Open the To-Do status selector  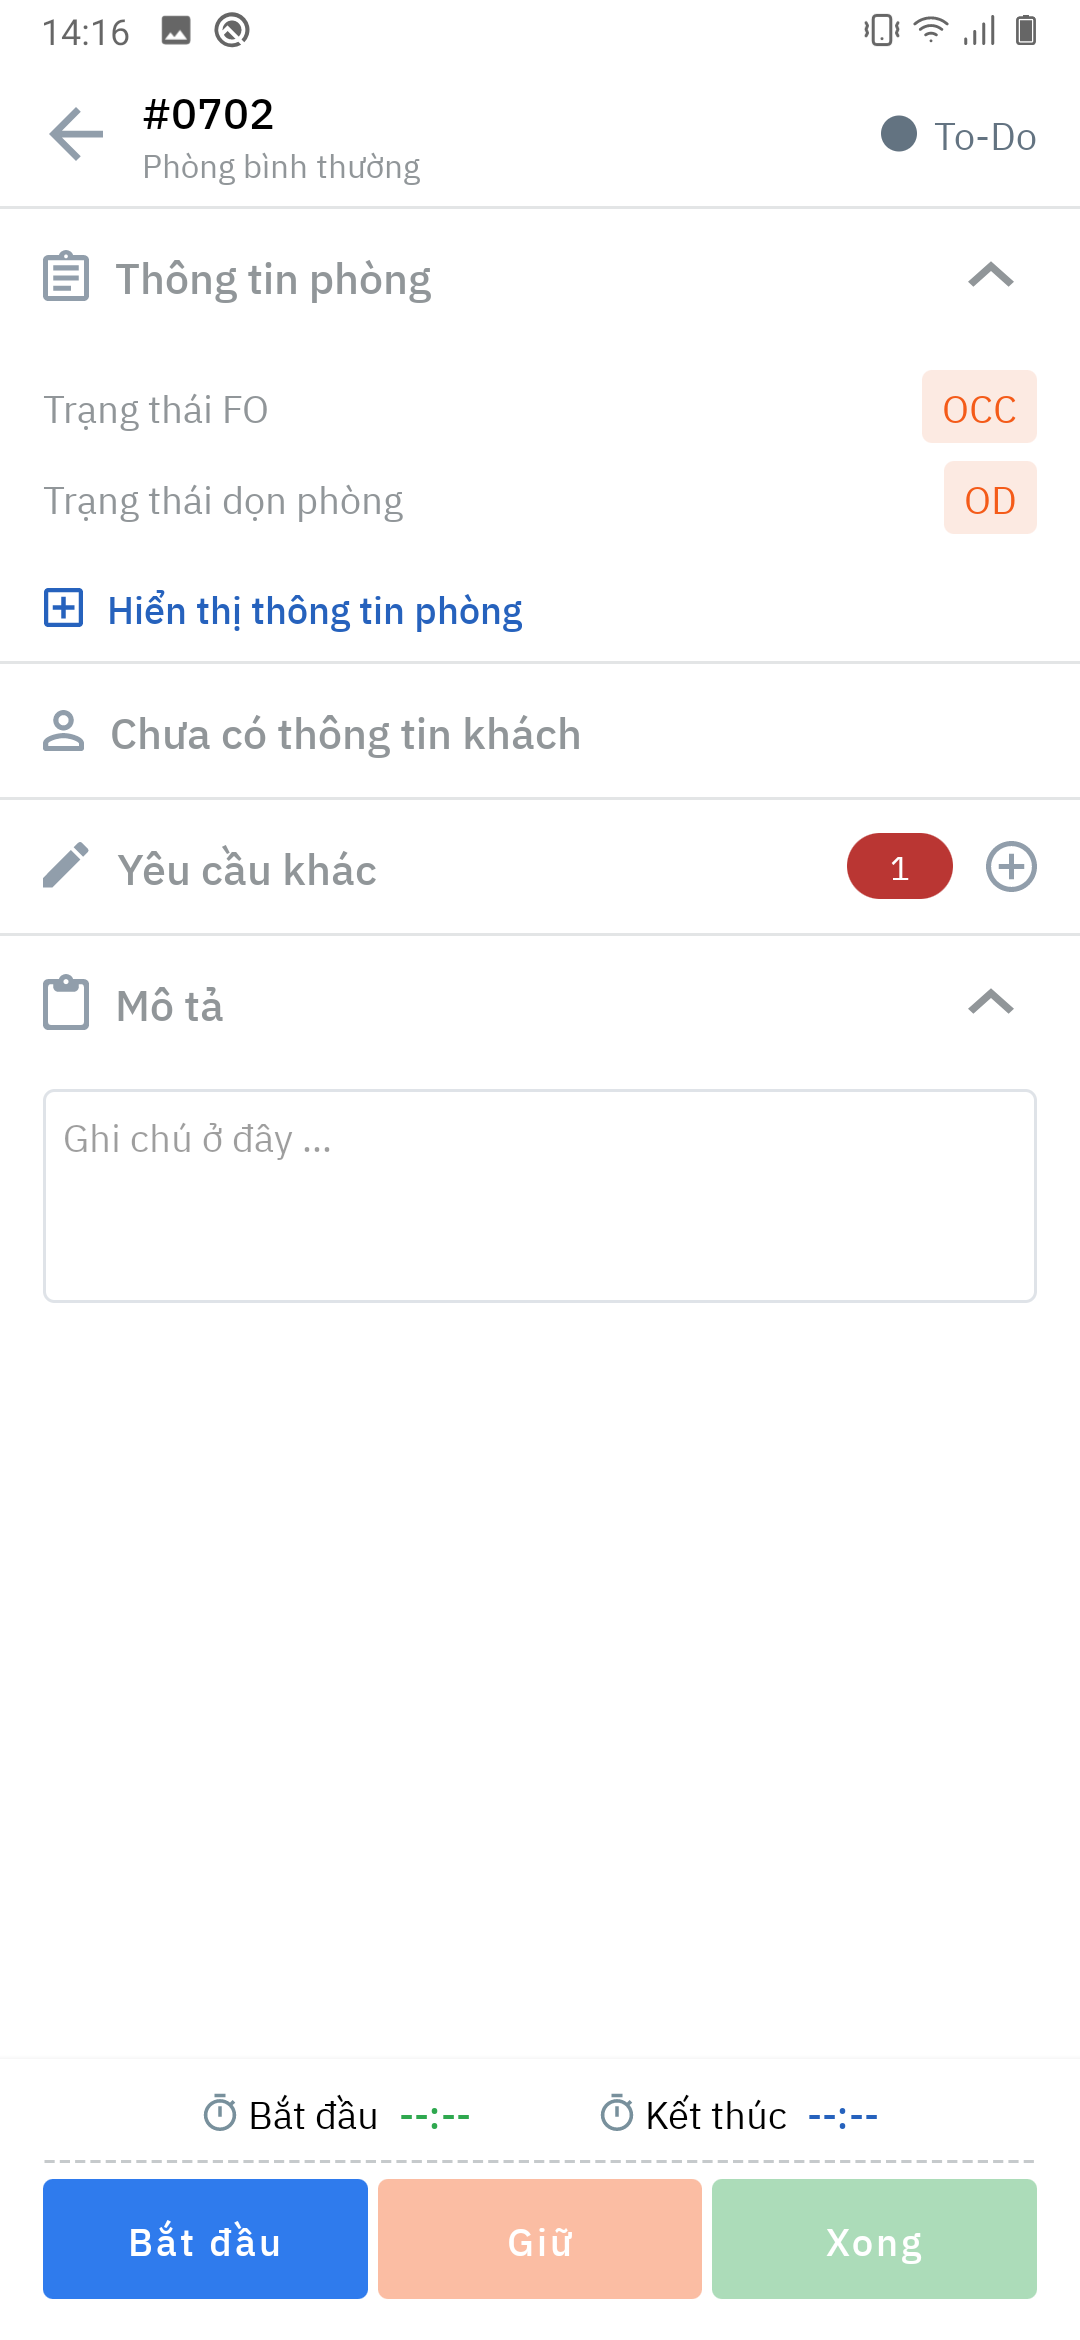[958, 136]
